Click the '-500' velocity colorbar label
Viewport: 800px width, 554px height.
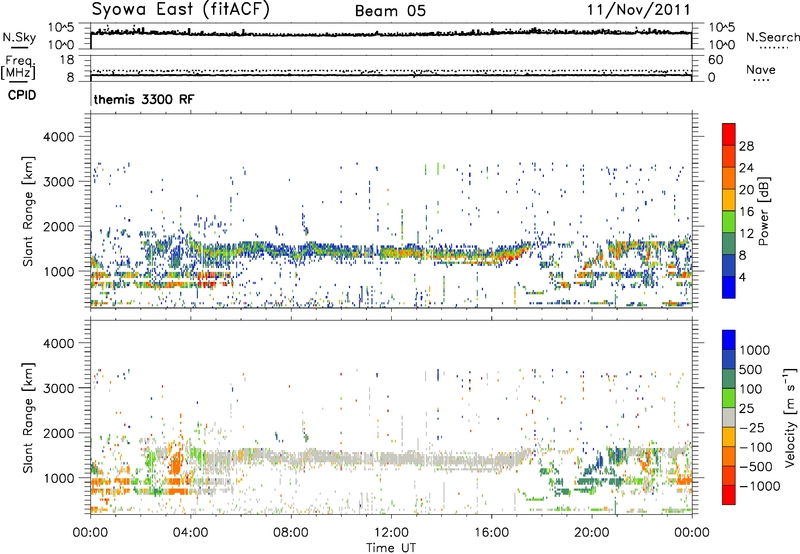coord(756,467)
